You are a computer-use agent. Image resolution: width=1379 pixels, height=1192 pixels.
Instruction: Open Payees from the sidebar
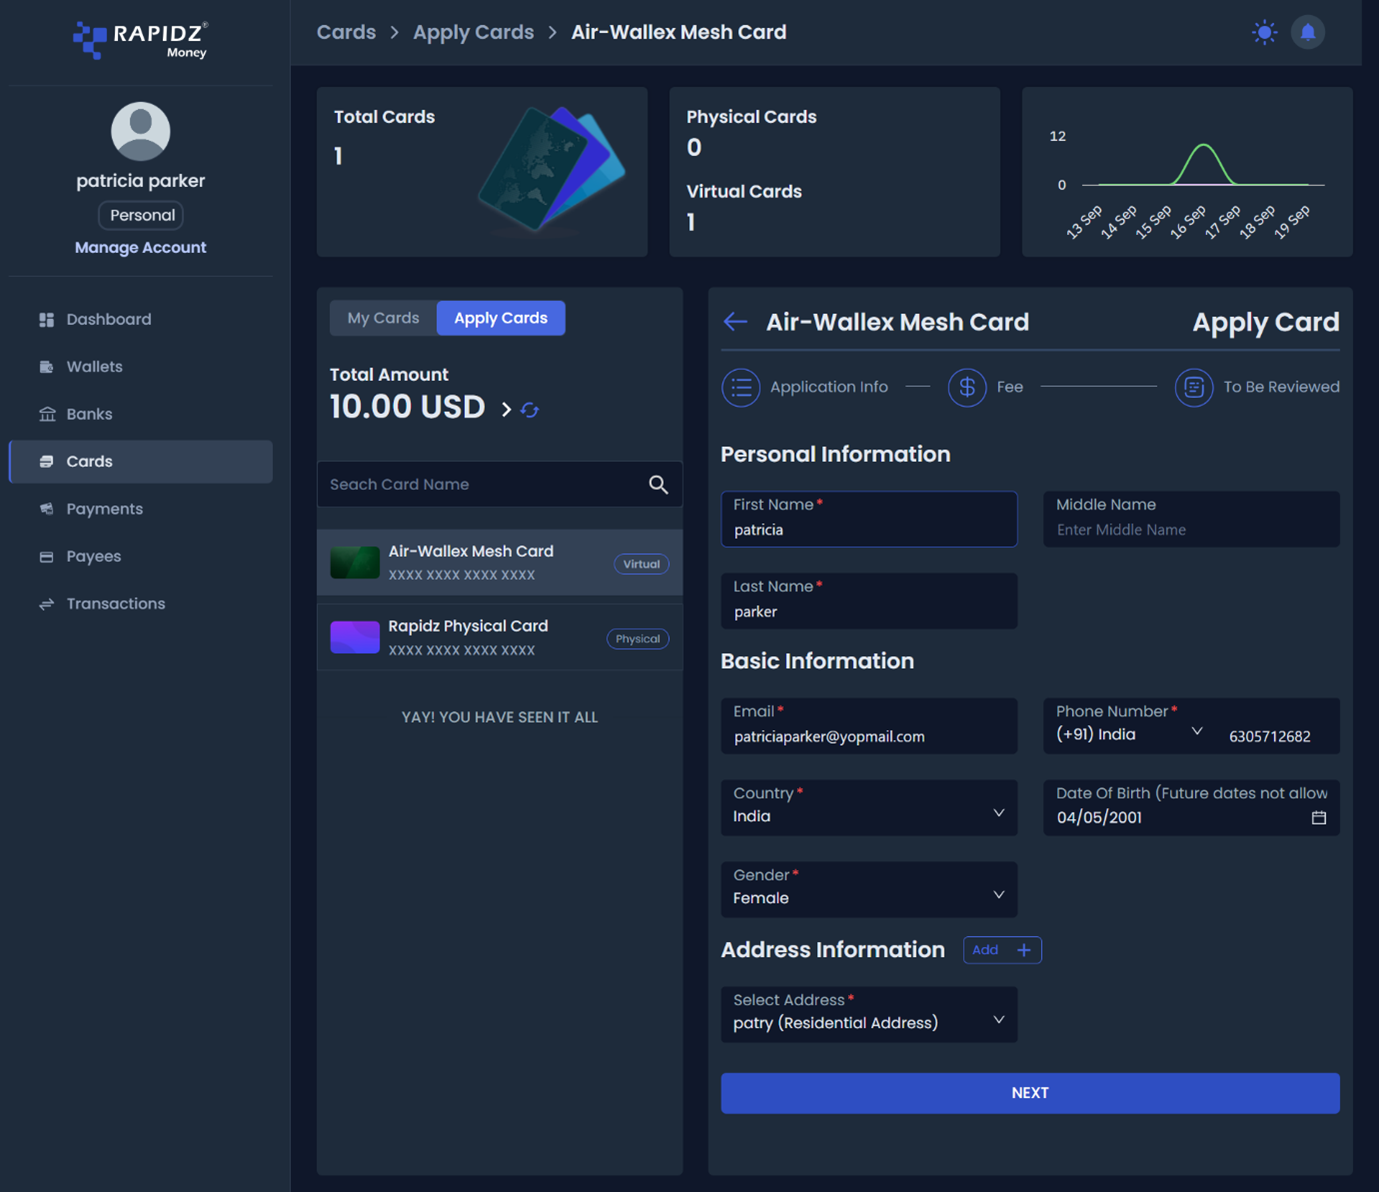[140, 556]
